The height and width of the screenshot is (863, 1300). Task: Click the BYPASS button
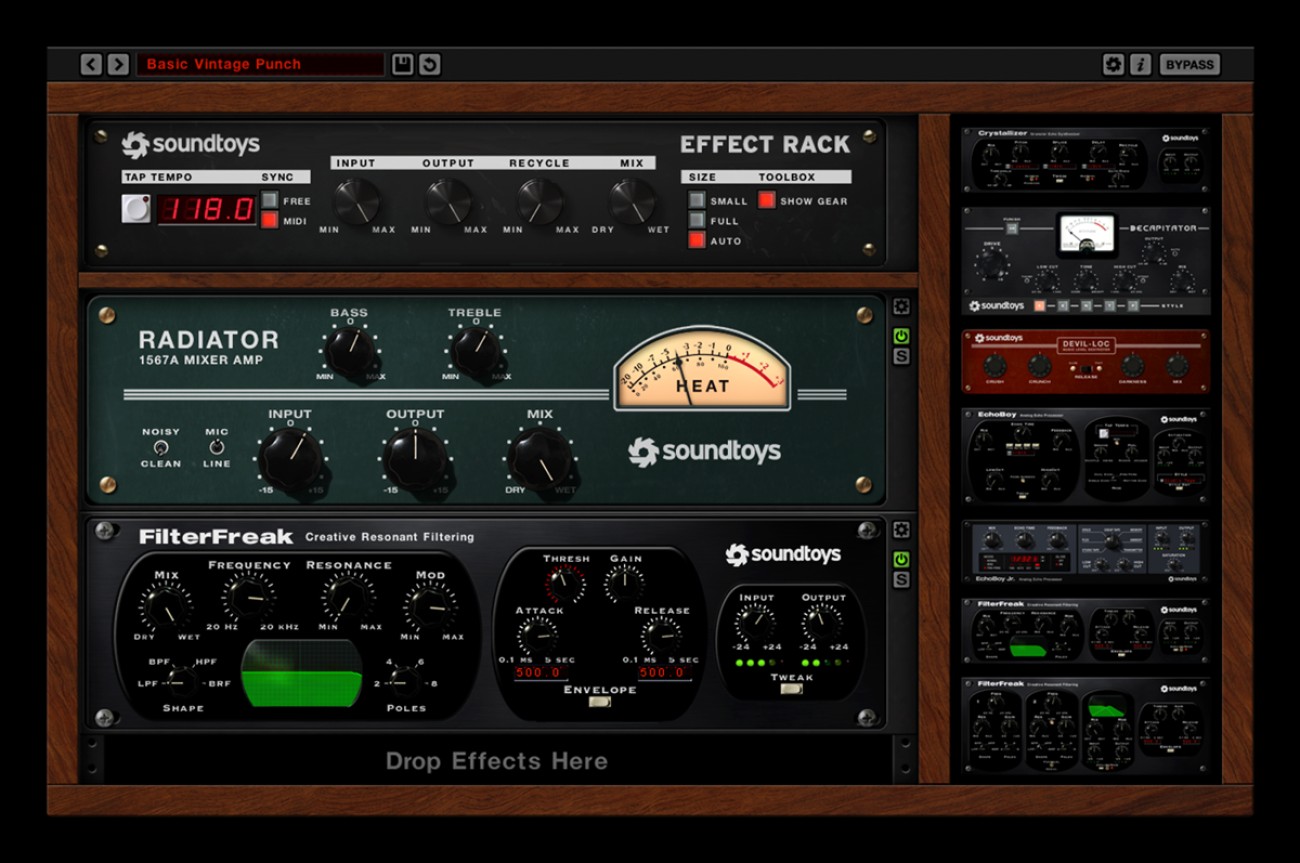pos(1189,63)
